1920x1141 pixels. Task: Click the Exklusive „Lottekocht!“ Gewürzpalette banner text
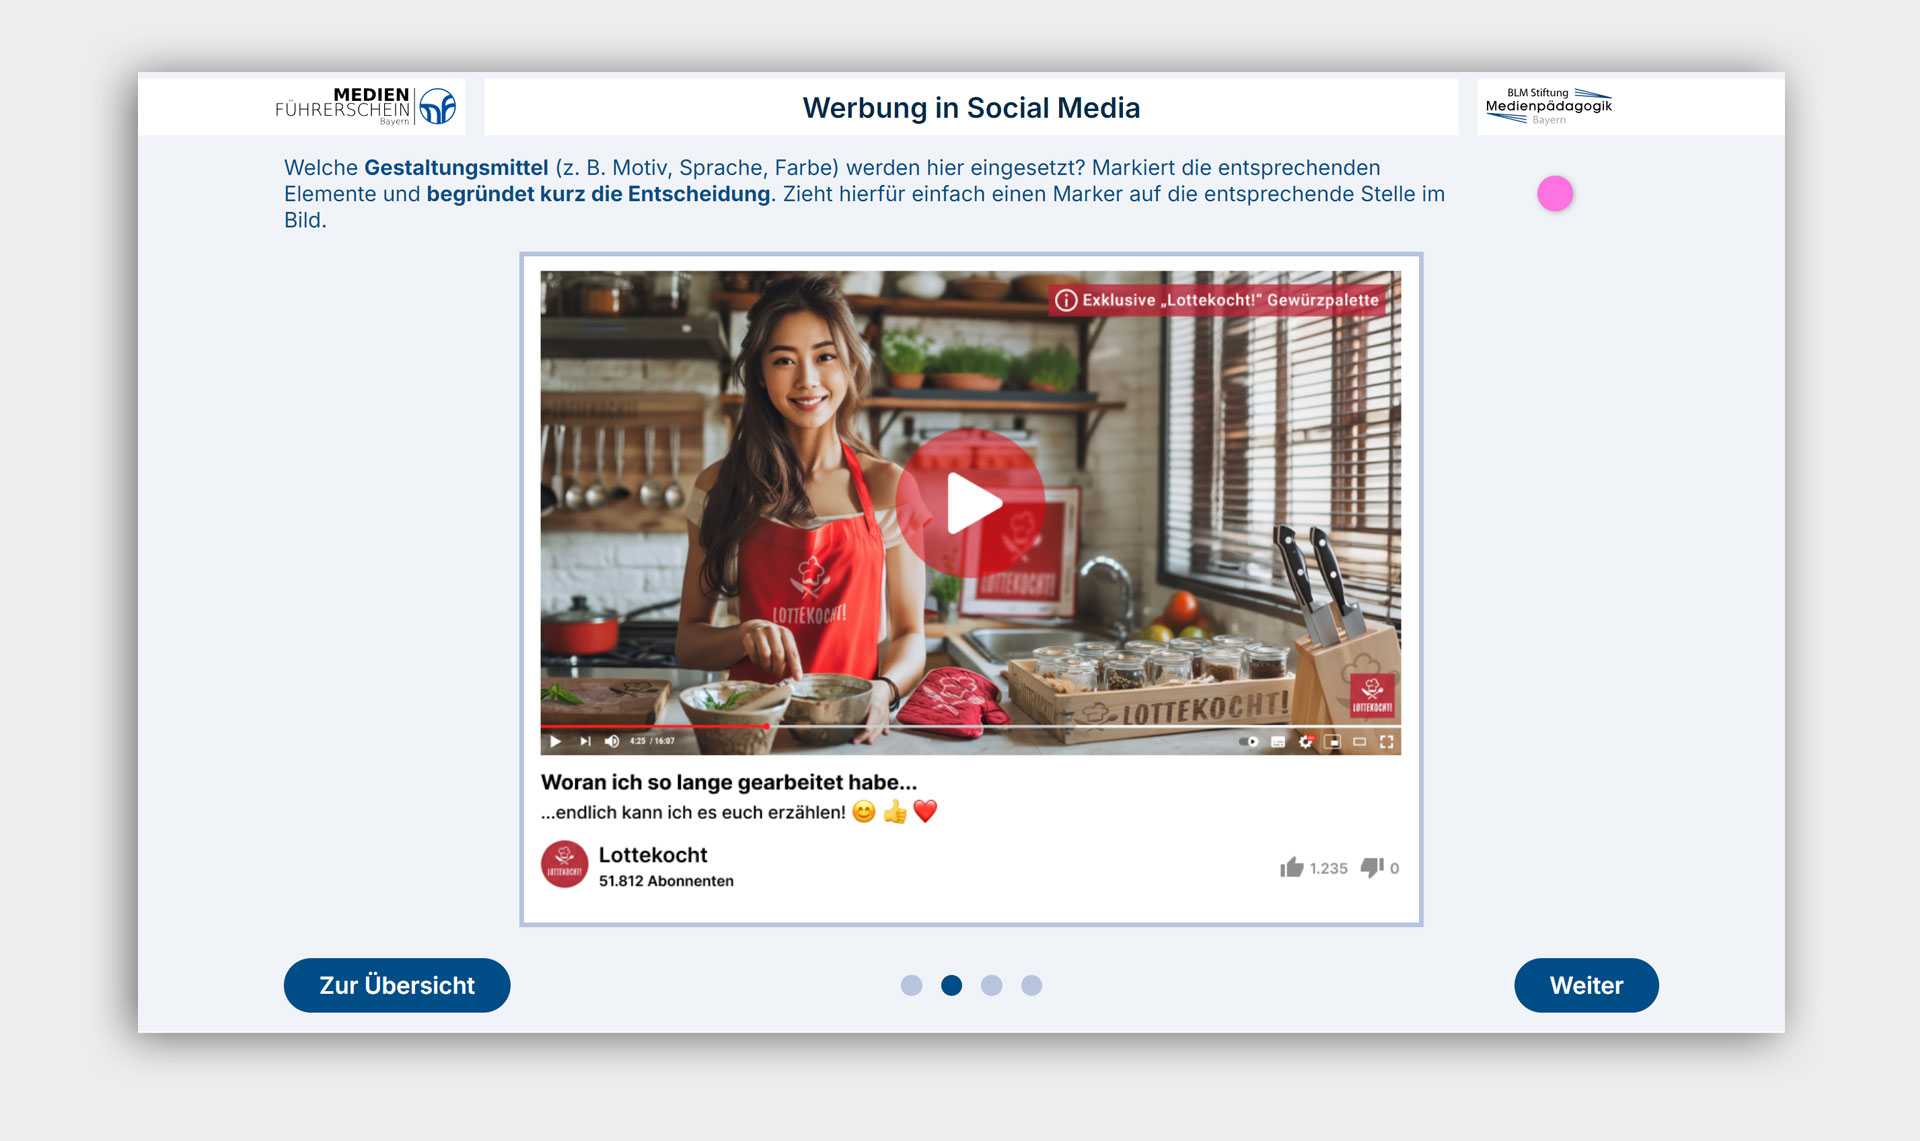tap(1231, 300)
